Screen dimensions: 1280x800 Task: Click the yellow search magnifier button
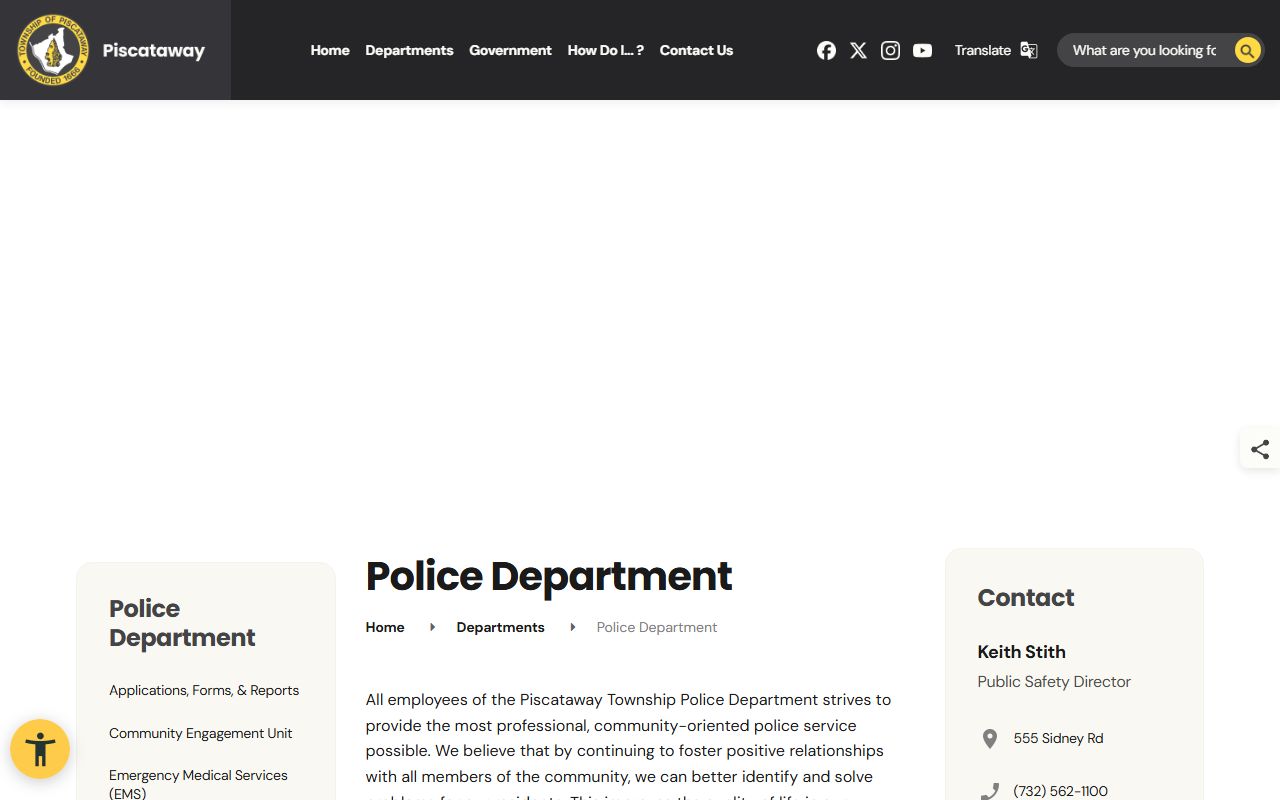(1247, 50)
